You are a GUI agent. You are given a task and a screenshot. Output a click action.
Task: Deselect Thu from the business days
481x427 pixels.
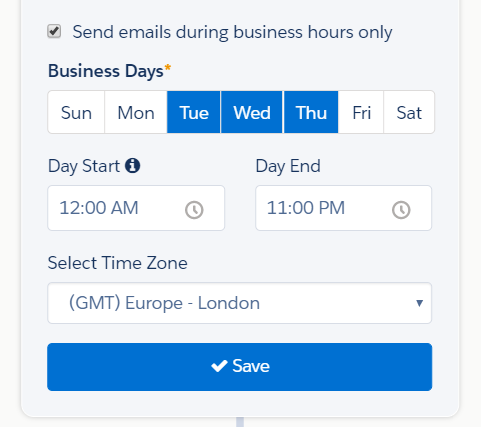click(x=311, y=112)
